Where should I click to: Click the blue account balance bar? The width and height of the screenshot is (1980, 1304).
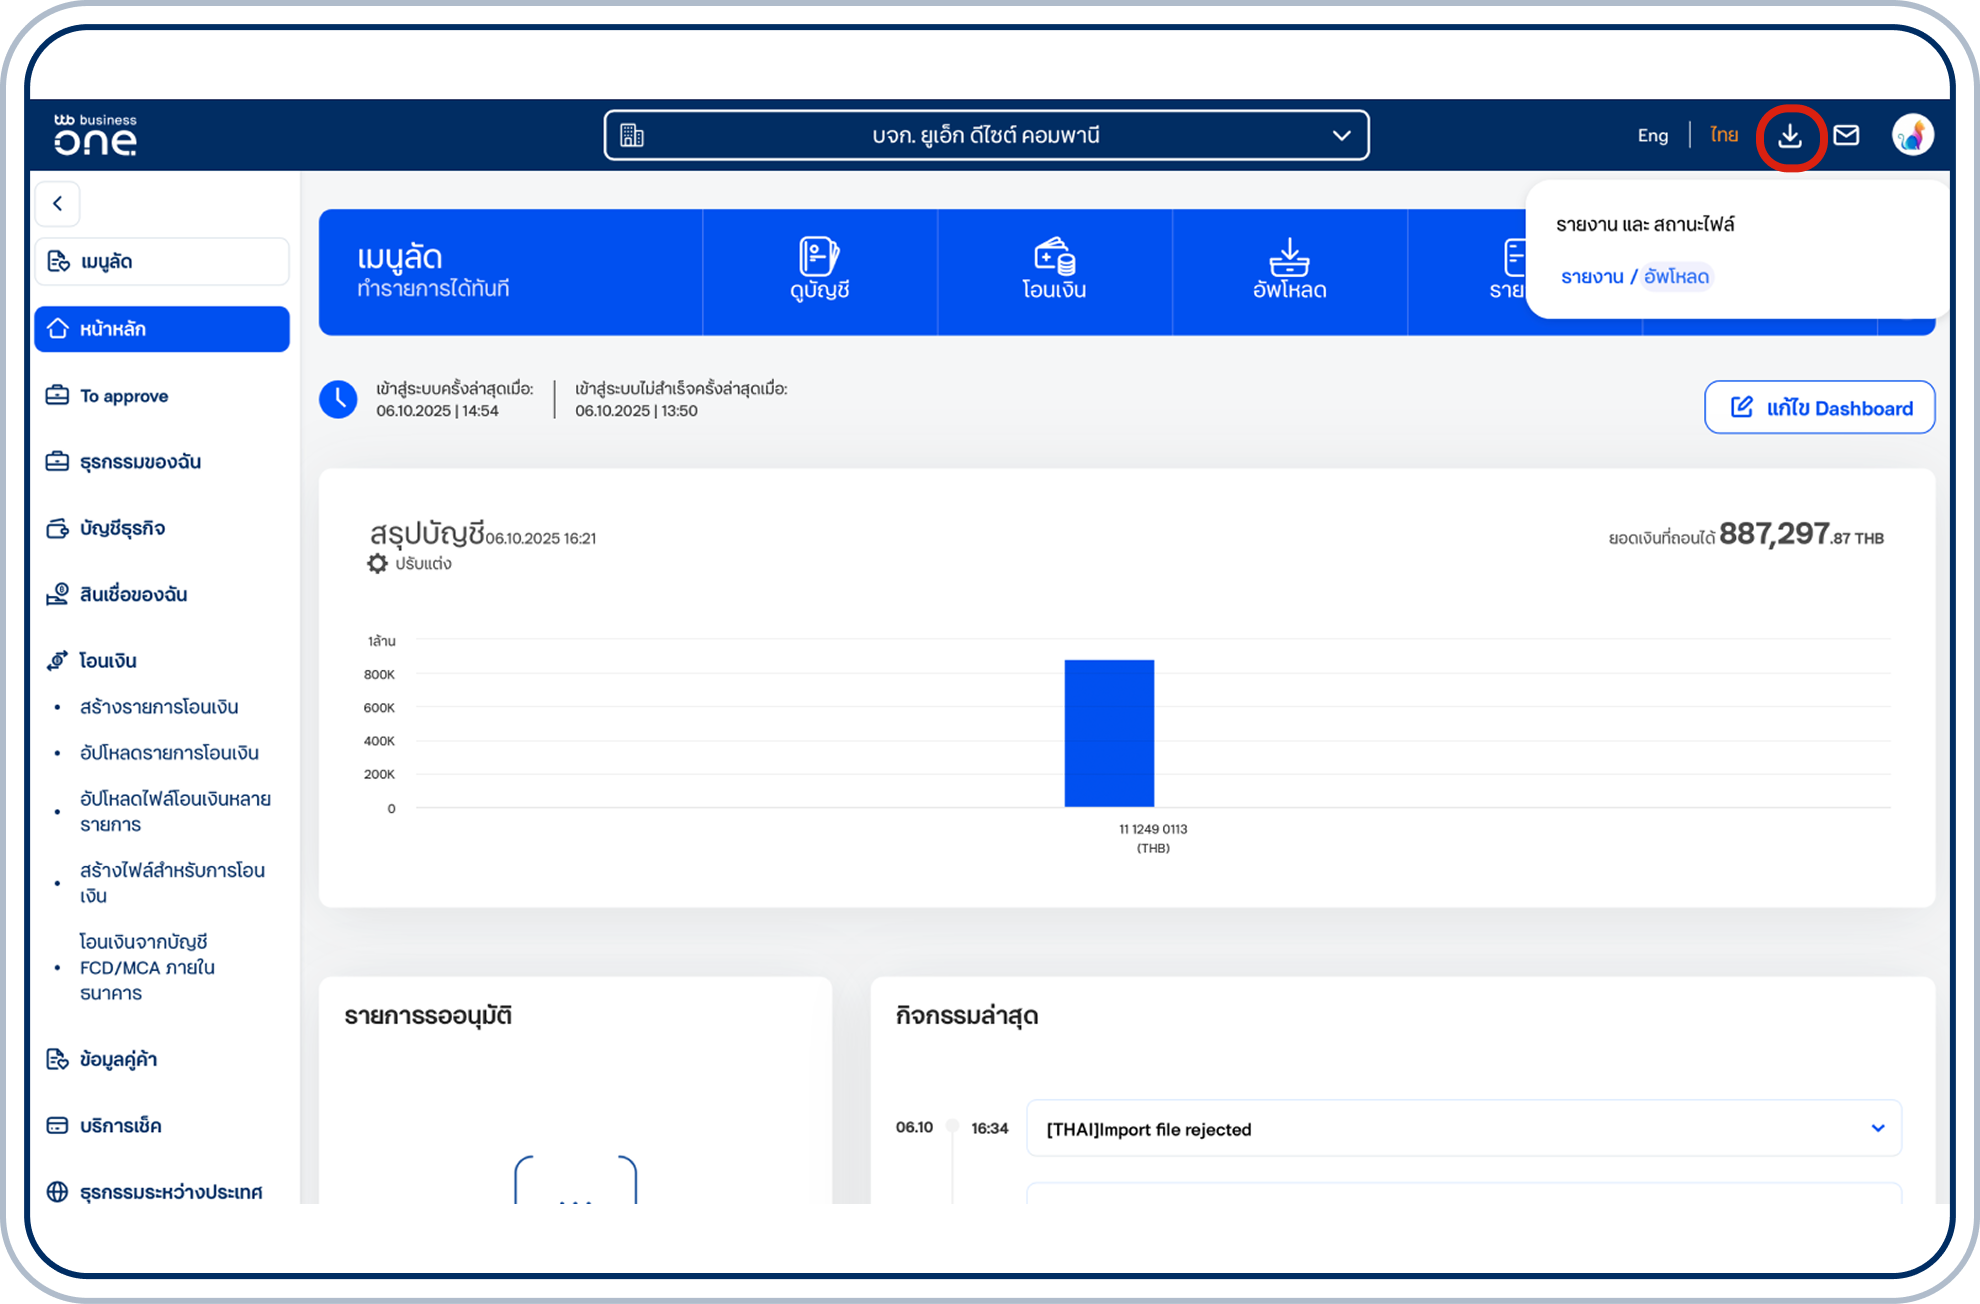click(1109, 733)
